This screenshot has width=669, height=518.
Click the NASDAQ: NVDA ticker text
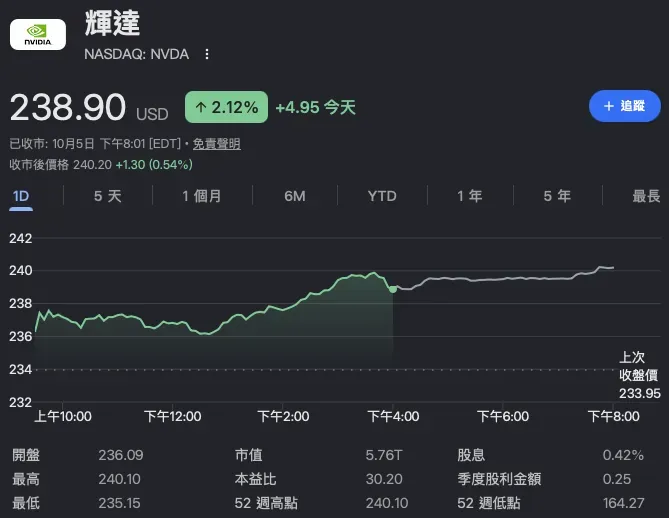coord(137,54)
